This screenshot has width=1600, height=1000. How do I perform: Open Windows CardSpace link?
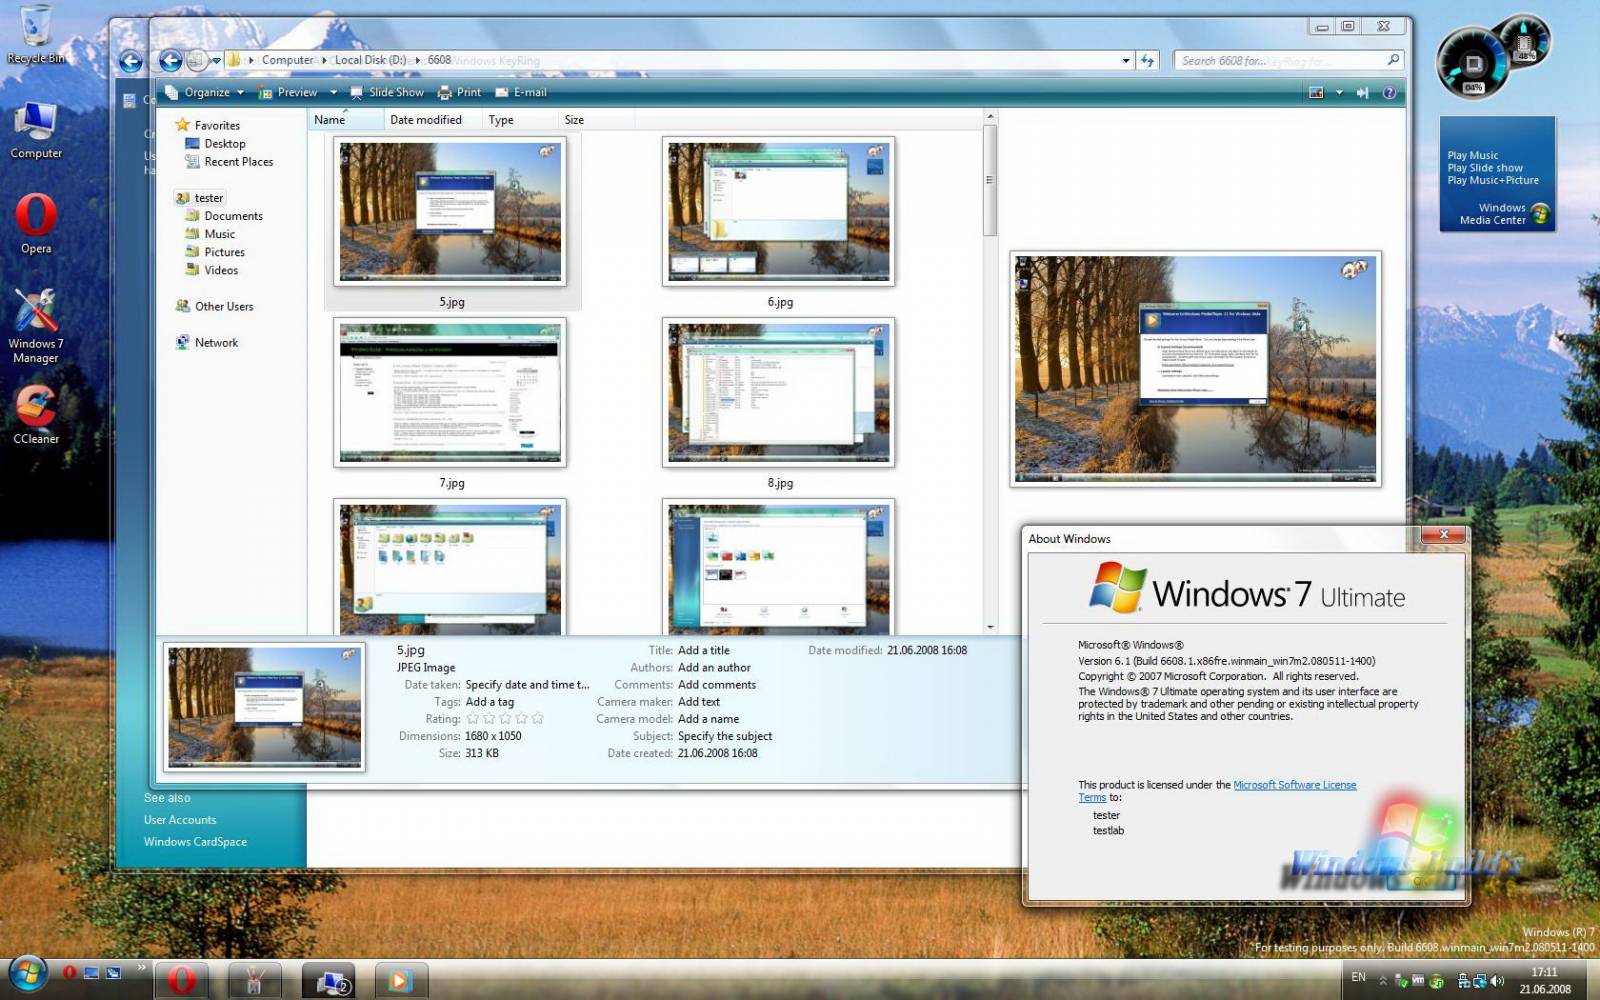(x=195, y=842)
